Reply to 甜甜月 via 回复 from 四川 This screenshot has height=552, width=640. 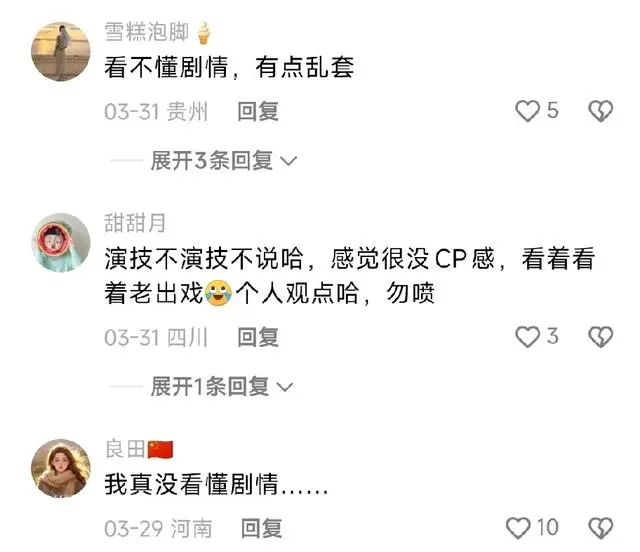tap(258, 337)
